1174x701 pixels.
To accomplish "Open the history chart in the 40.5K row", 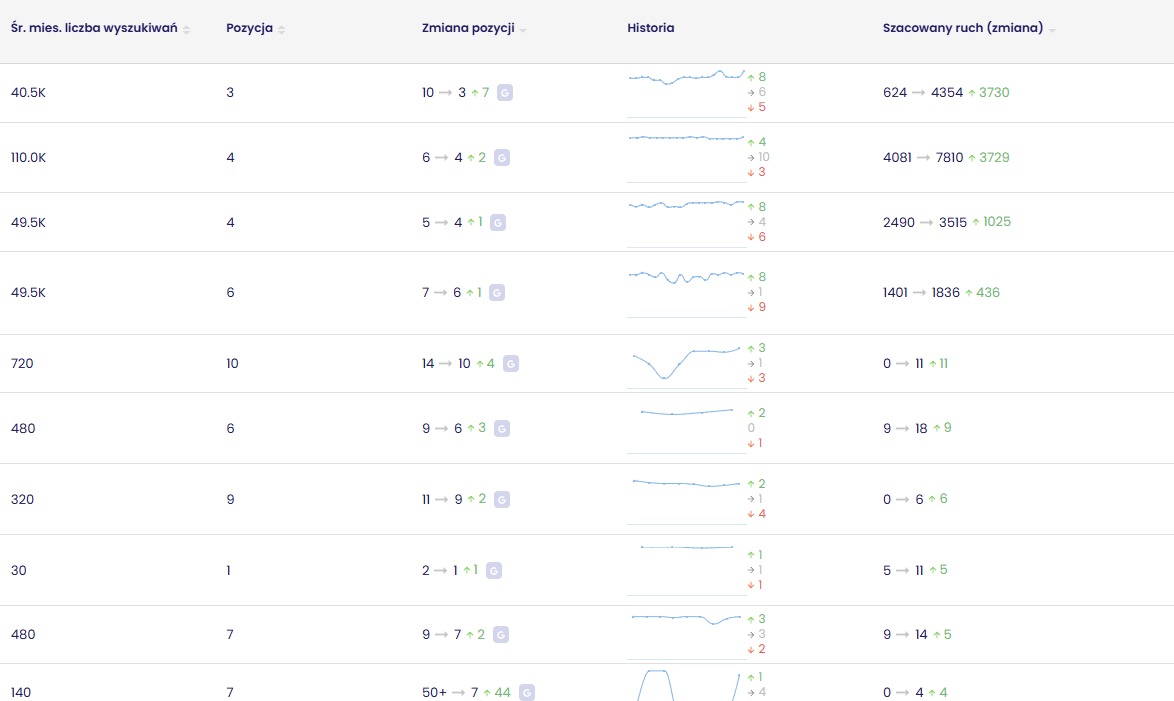I will (x=686, y=92).
